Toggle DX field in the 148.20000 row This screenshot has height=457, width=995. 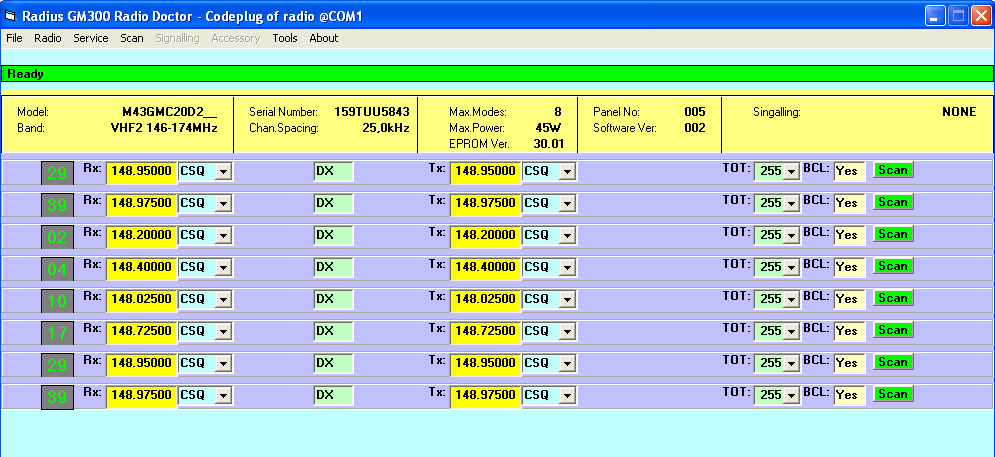(x=333, y=235)
